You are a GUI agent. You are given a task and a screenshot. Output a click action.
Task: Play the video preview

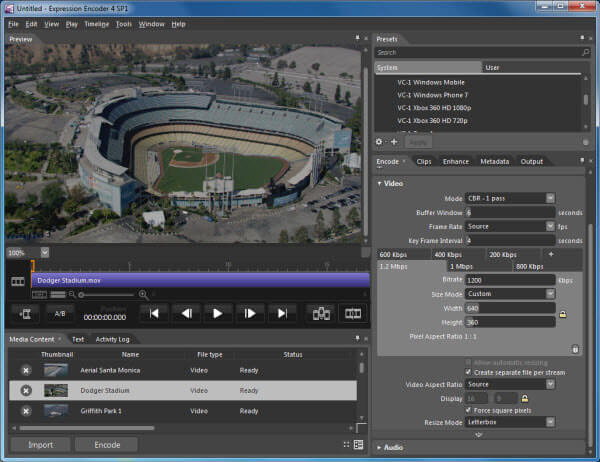[217, 313]
